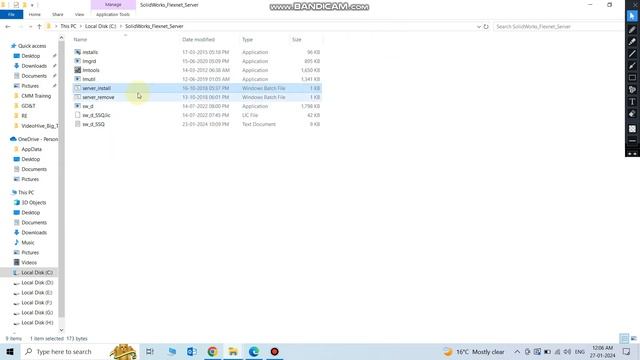Select This PC in navigation pane
Screen dimensions: 640x360
pos(26,193)
